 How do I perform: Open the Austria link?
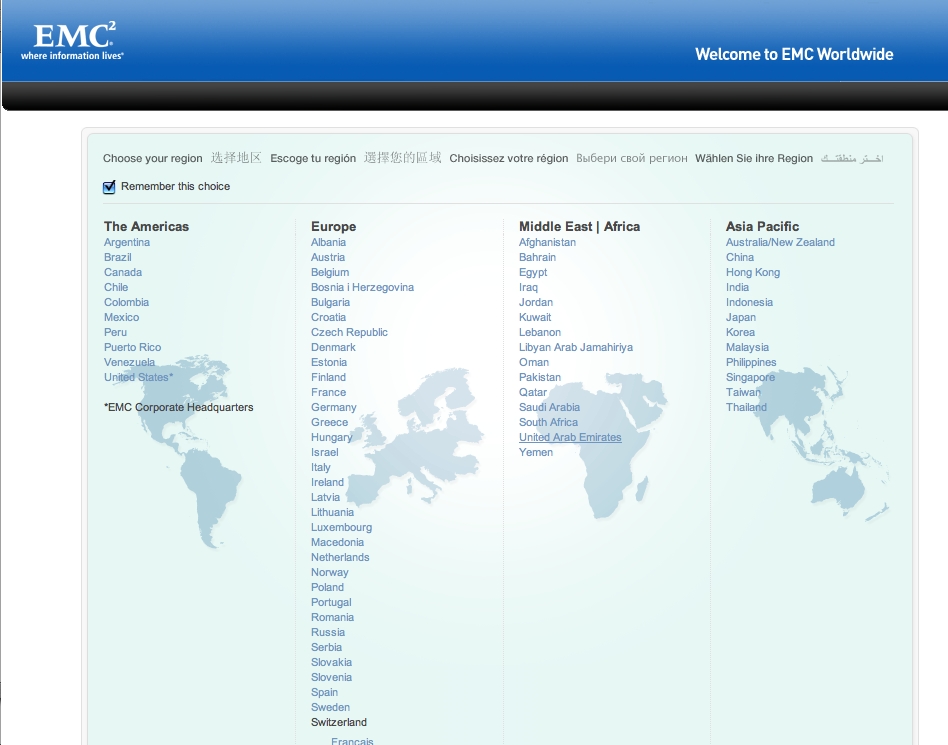click(328, 258)
